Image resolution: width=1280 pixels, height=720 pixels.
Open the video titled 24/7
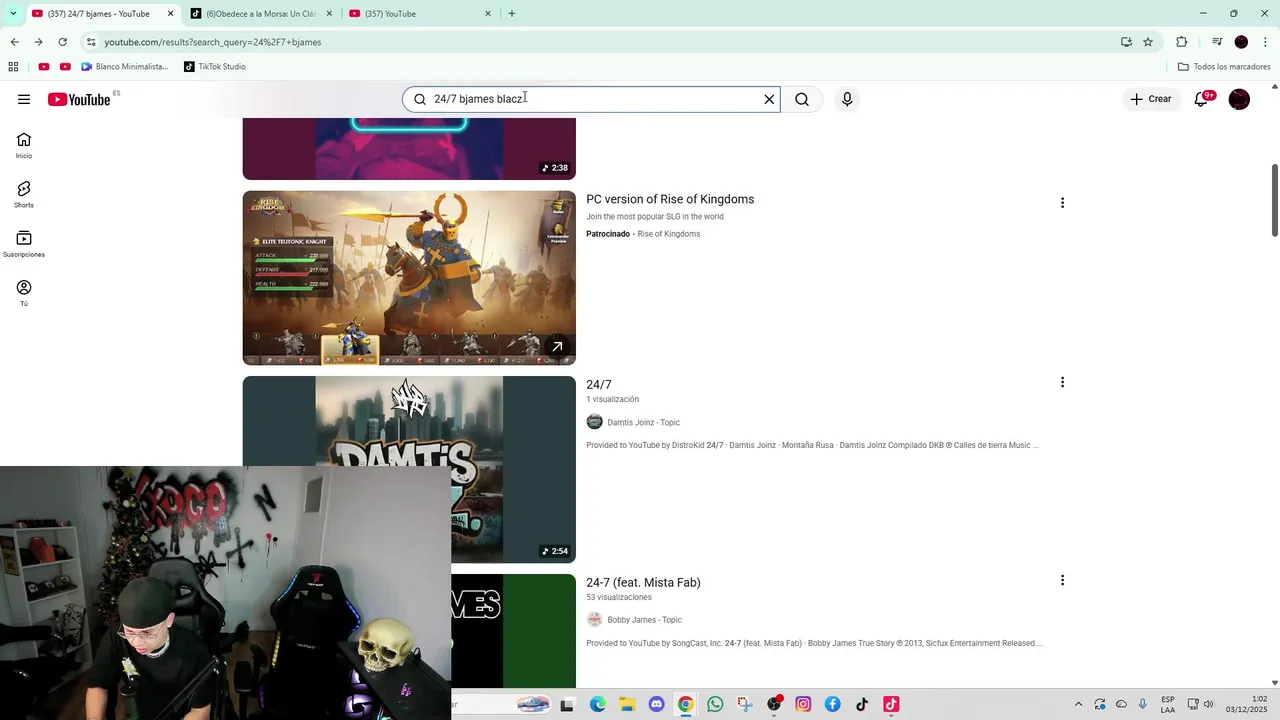tap(599, 384)
